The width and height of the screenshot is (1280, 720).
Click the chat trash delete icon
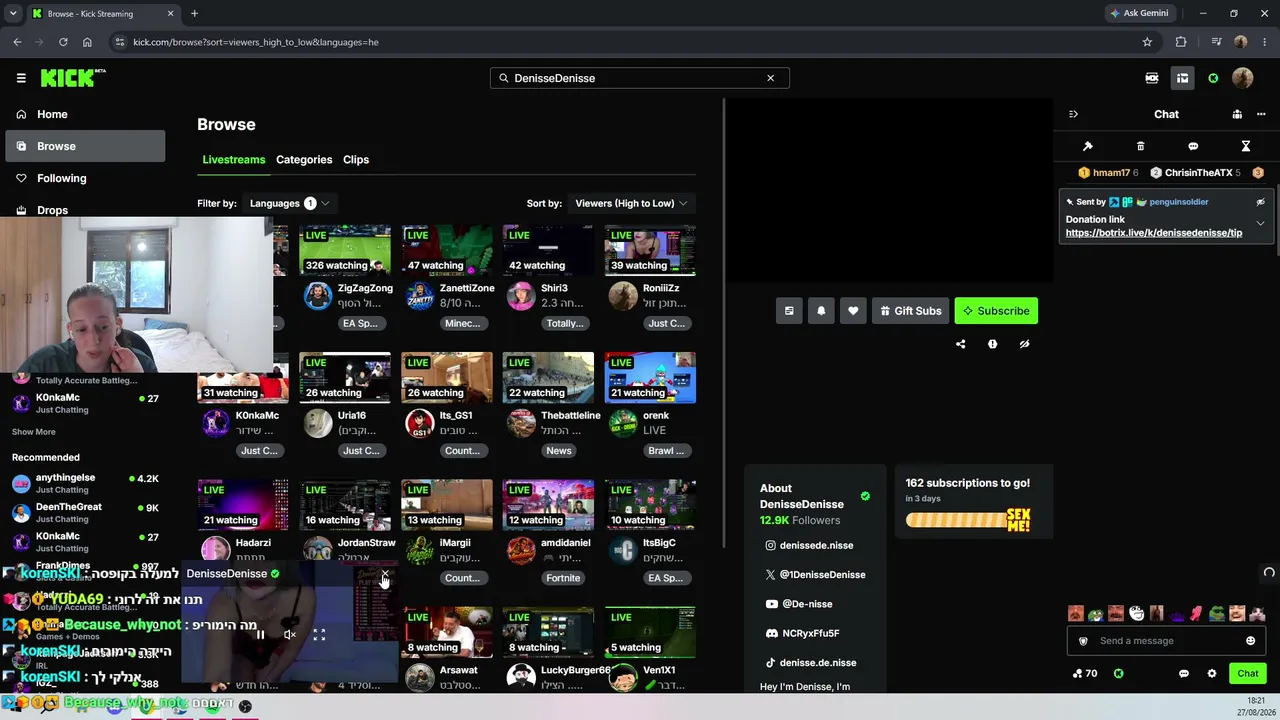pyautogui.click(x=1140, y=146)
